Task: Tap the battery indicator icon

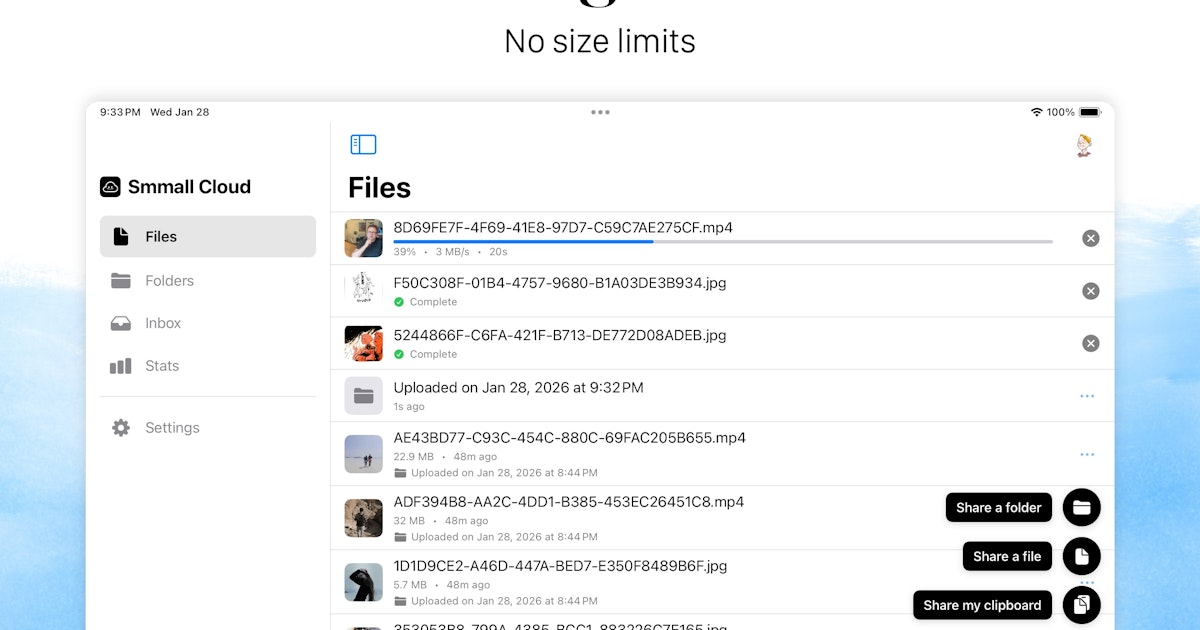Action: (x=1089, y=112)
